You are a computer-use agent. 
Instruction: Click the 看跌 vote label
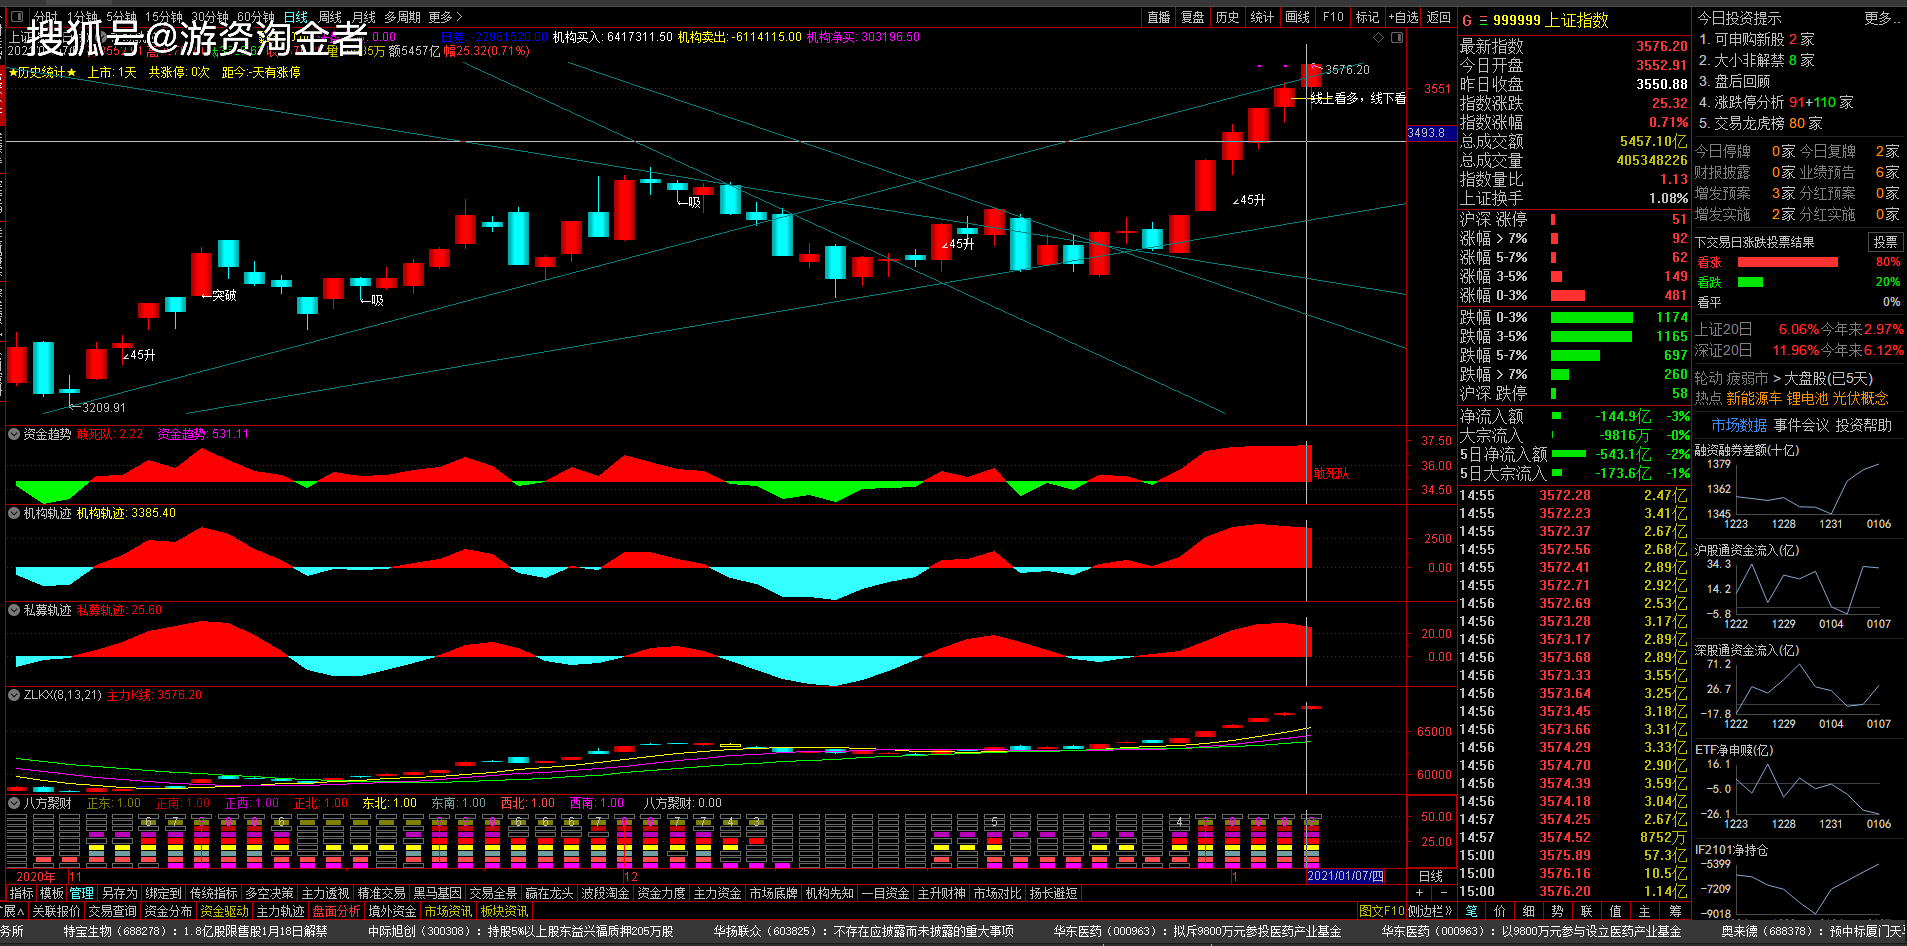(1709, 282)
